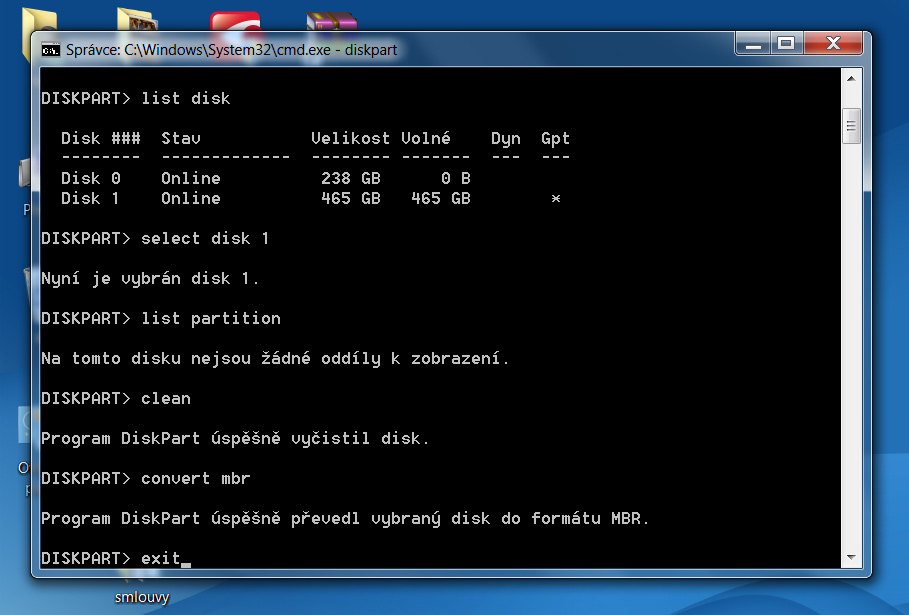909x615 pixels.
Task: Click the scrollbar down arrow
Action: 851,557
